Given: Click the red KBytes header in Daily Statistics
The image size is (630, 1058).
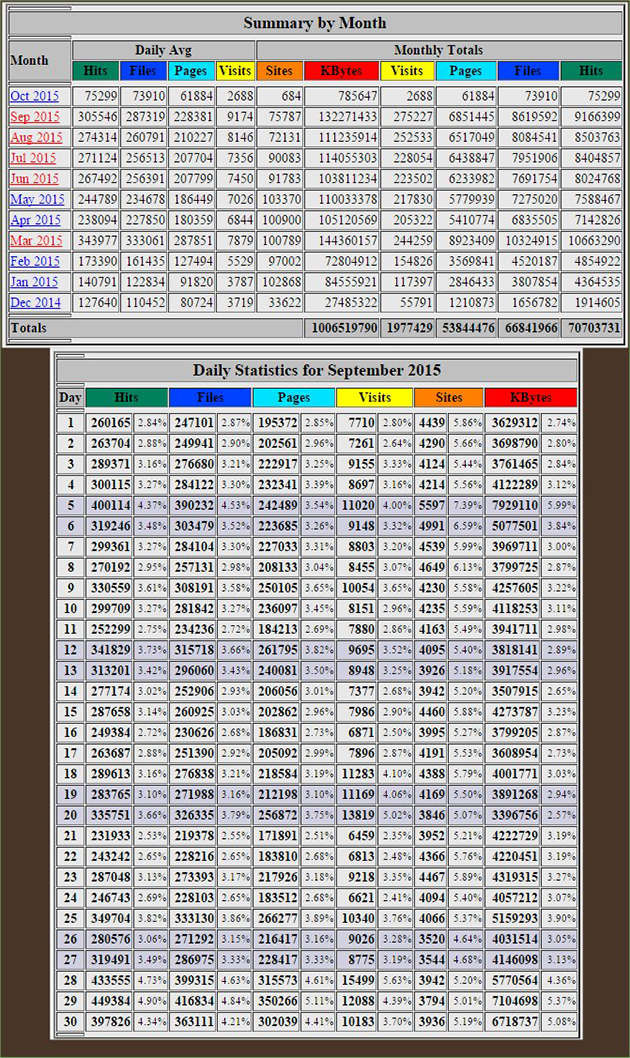Looking at the screenshot, I should coord(530,397).
